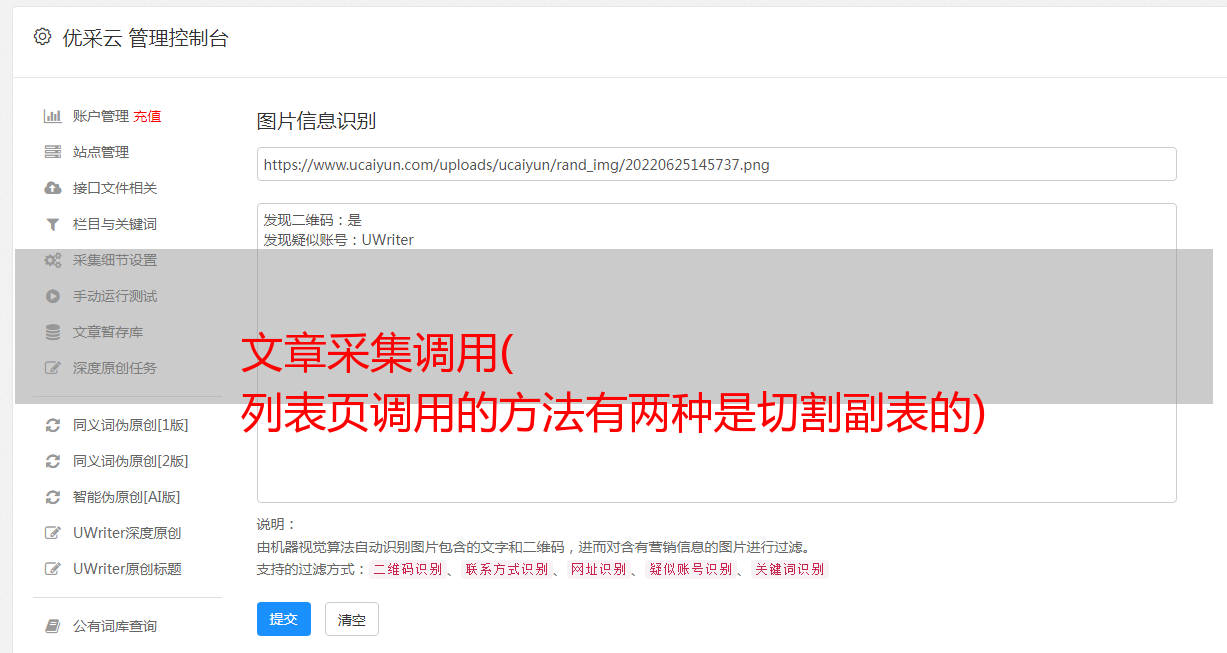
Task: Open 文章暂存库 in the sidebar
Action: (108, 332)
